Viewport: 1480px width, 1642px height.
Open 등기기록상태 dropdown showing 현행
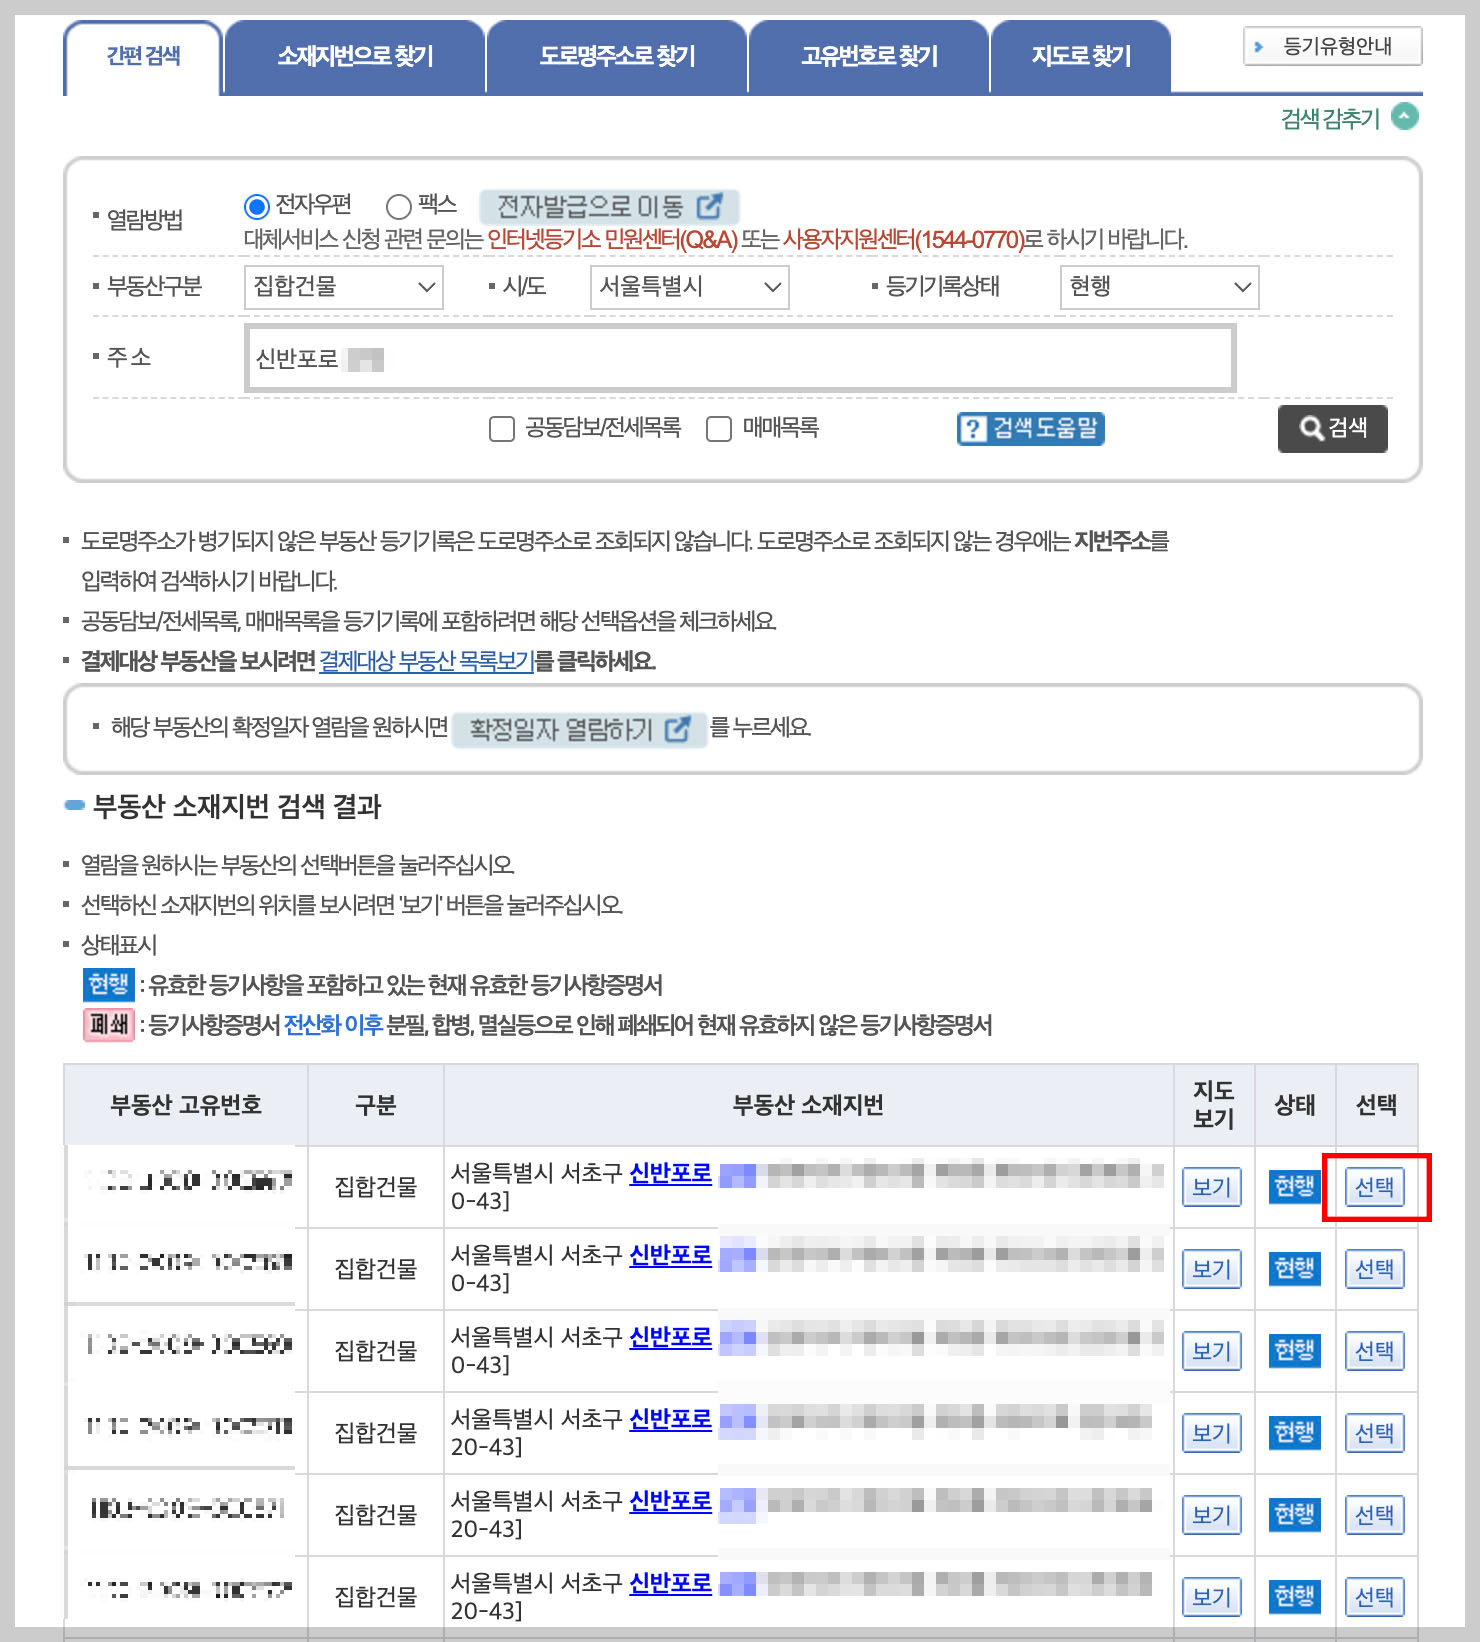point(1159,287)
